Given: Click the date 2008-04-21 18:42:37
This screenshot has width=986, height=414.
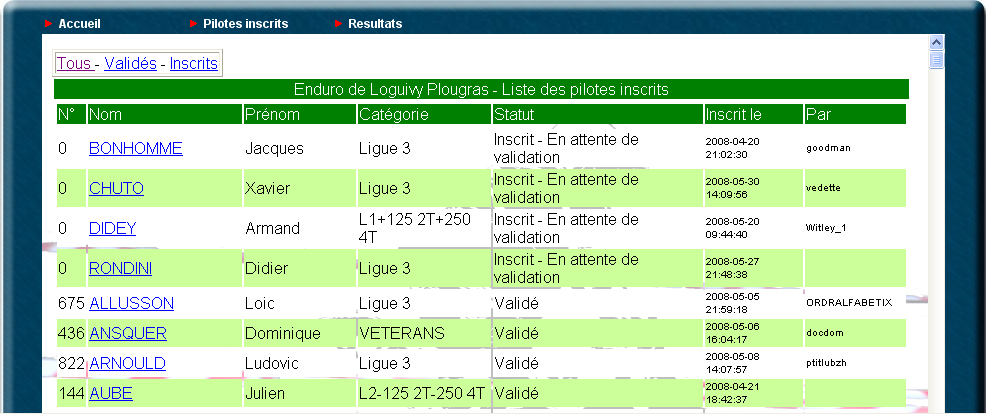Looking at the screenshot, I should [733, 394].
